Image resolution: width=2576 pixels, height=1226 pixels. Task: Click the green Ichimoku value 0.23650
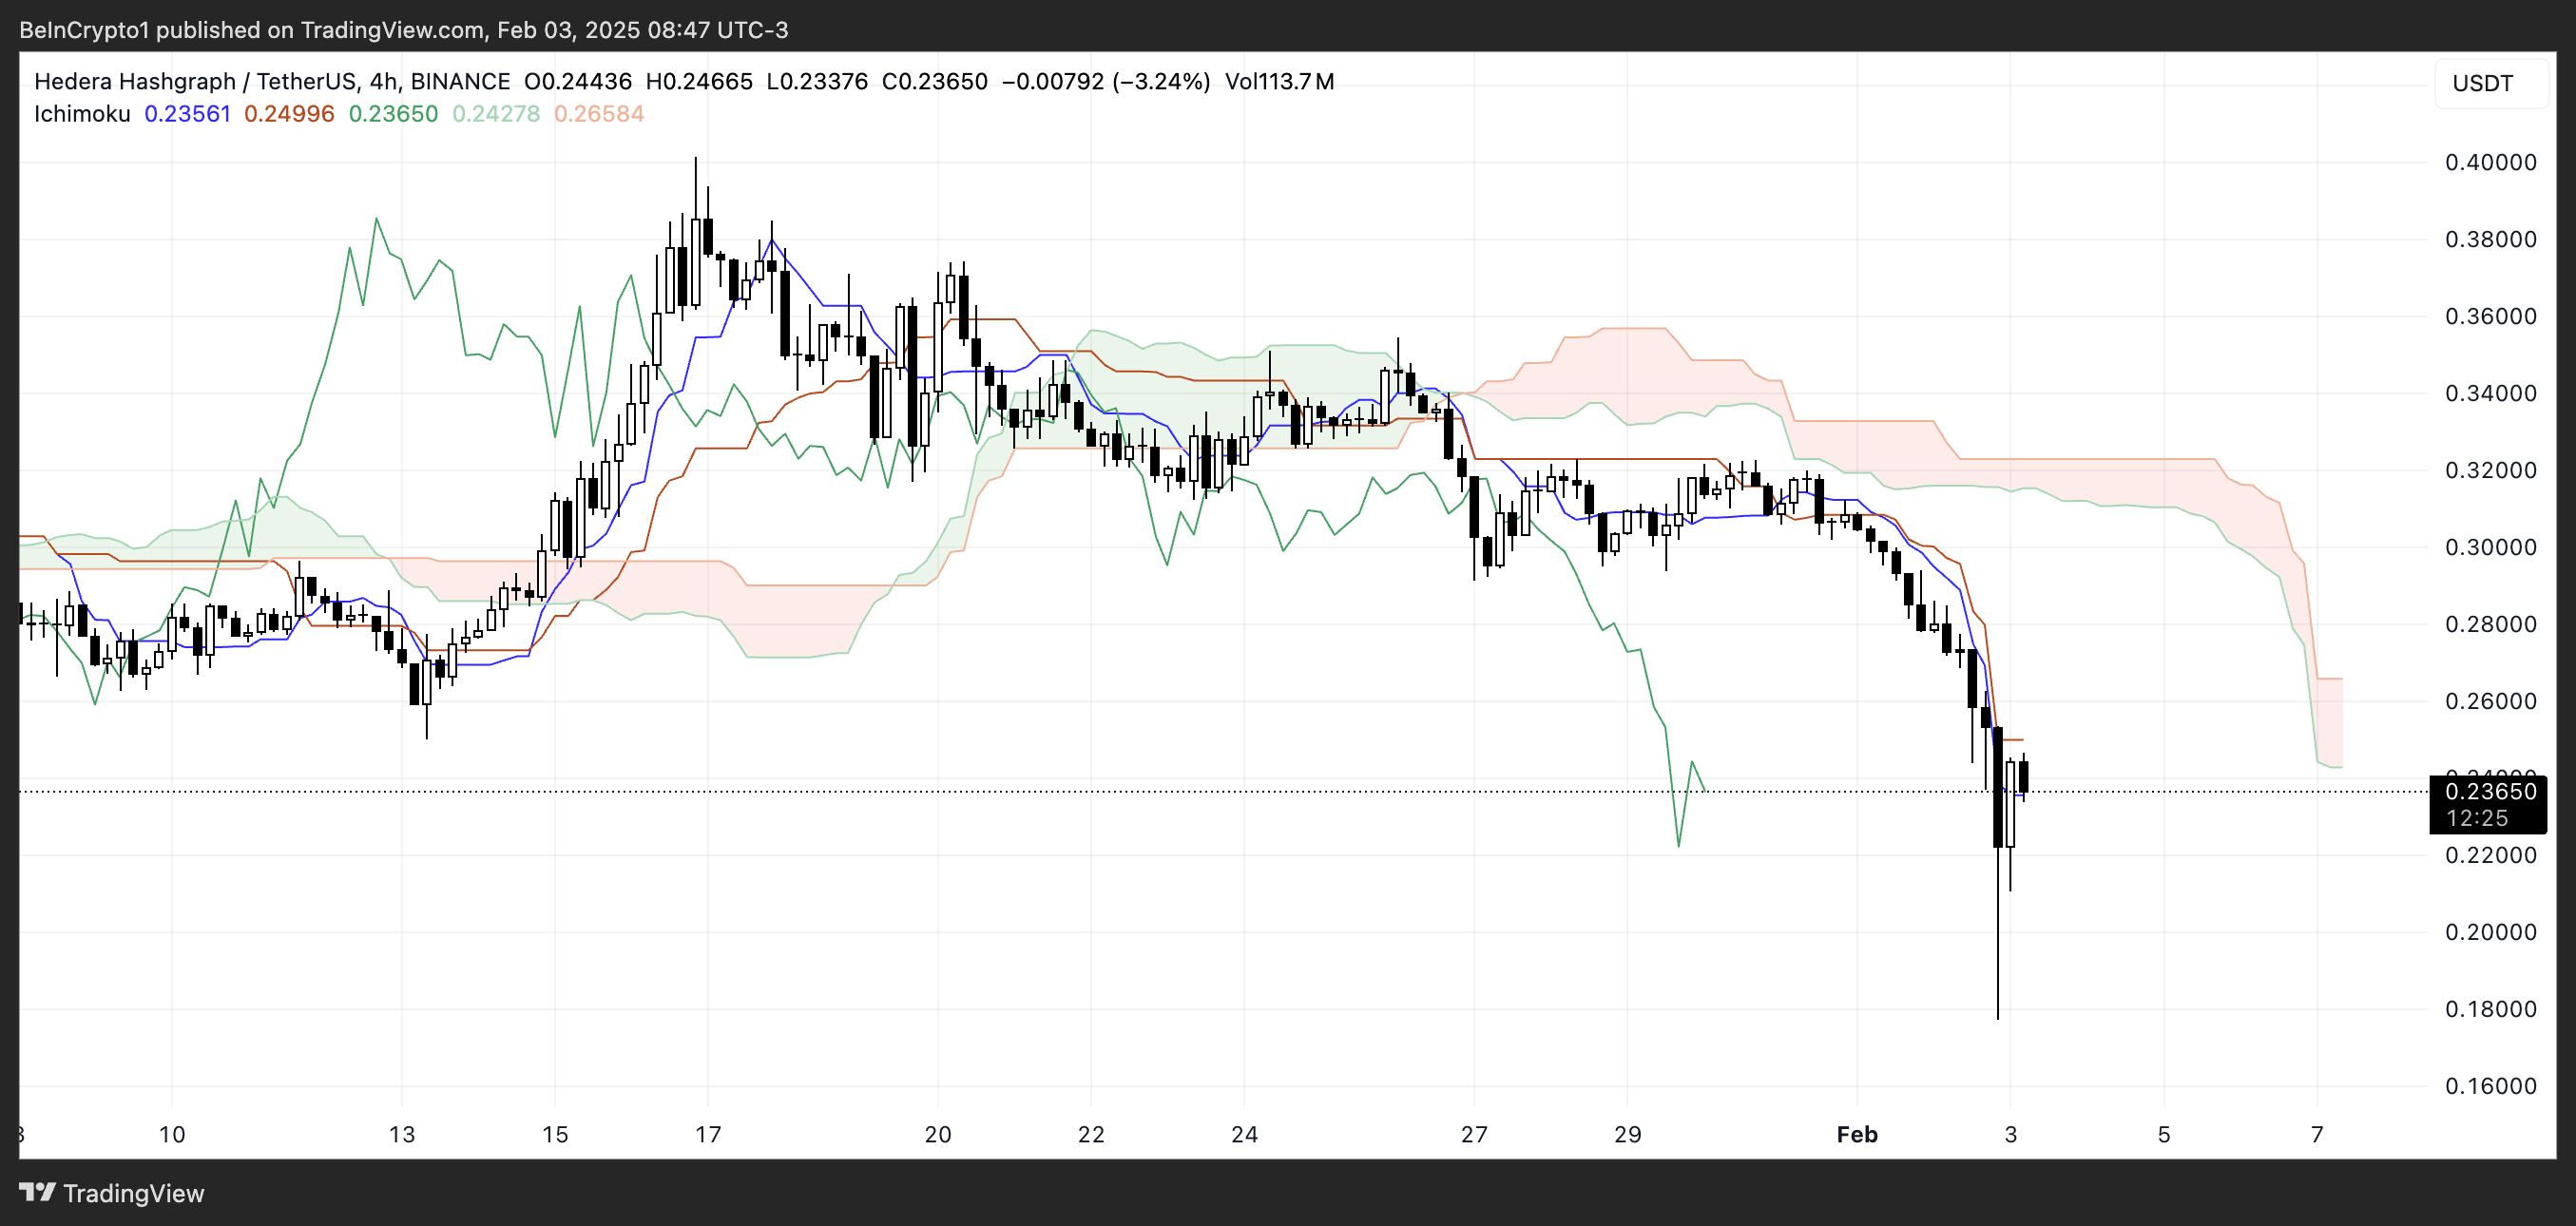pyautogui.click(x=393, y=114)
